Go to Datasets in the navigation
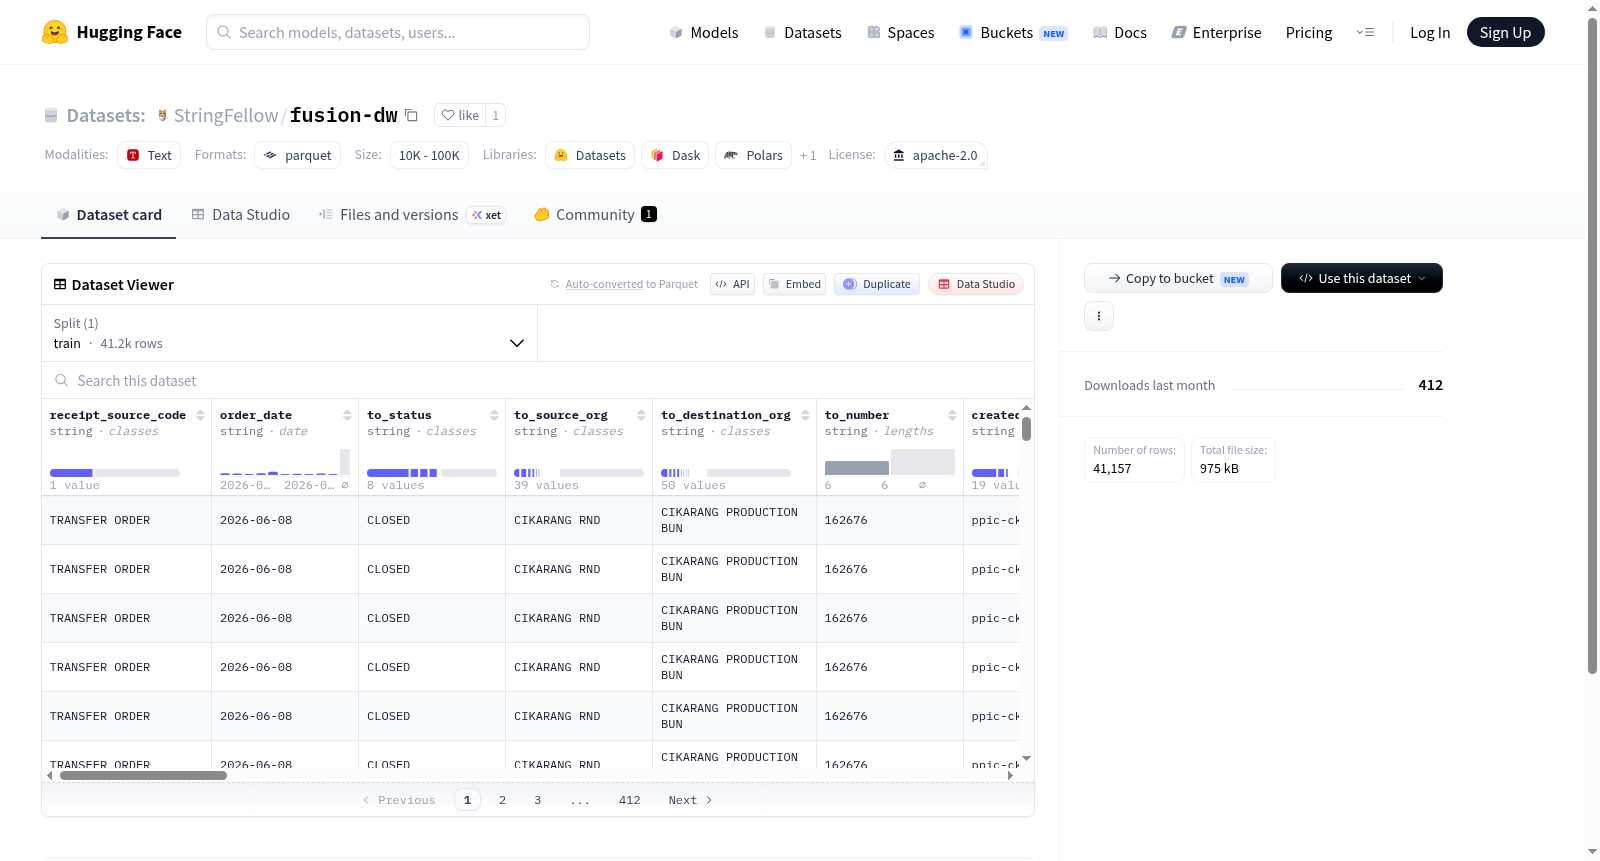 [x=802, y=32]
